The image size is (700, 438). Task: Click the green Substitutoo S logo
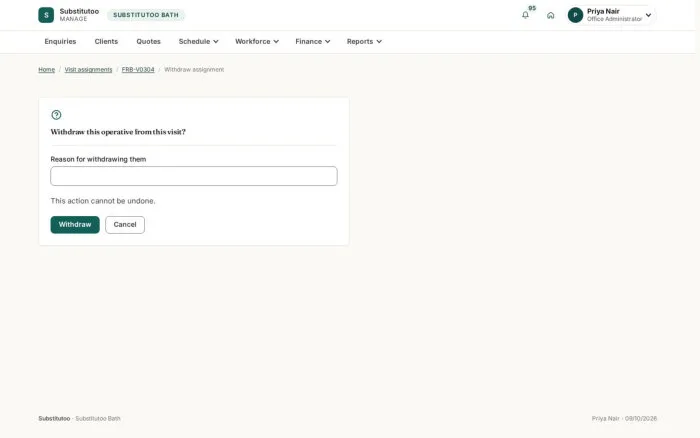coord(46,15)
